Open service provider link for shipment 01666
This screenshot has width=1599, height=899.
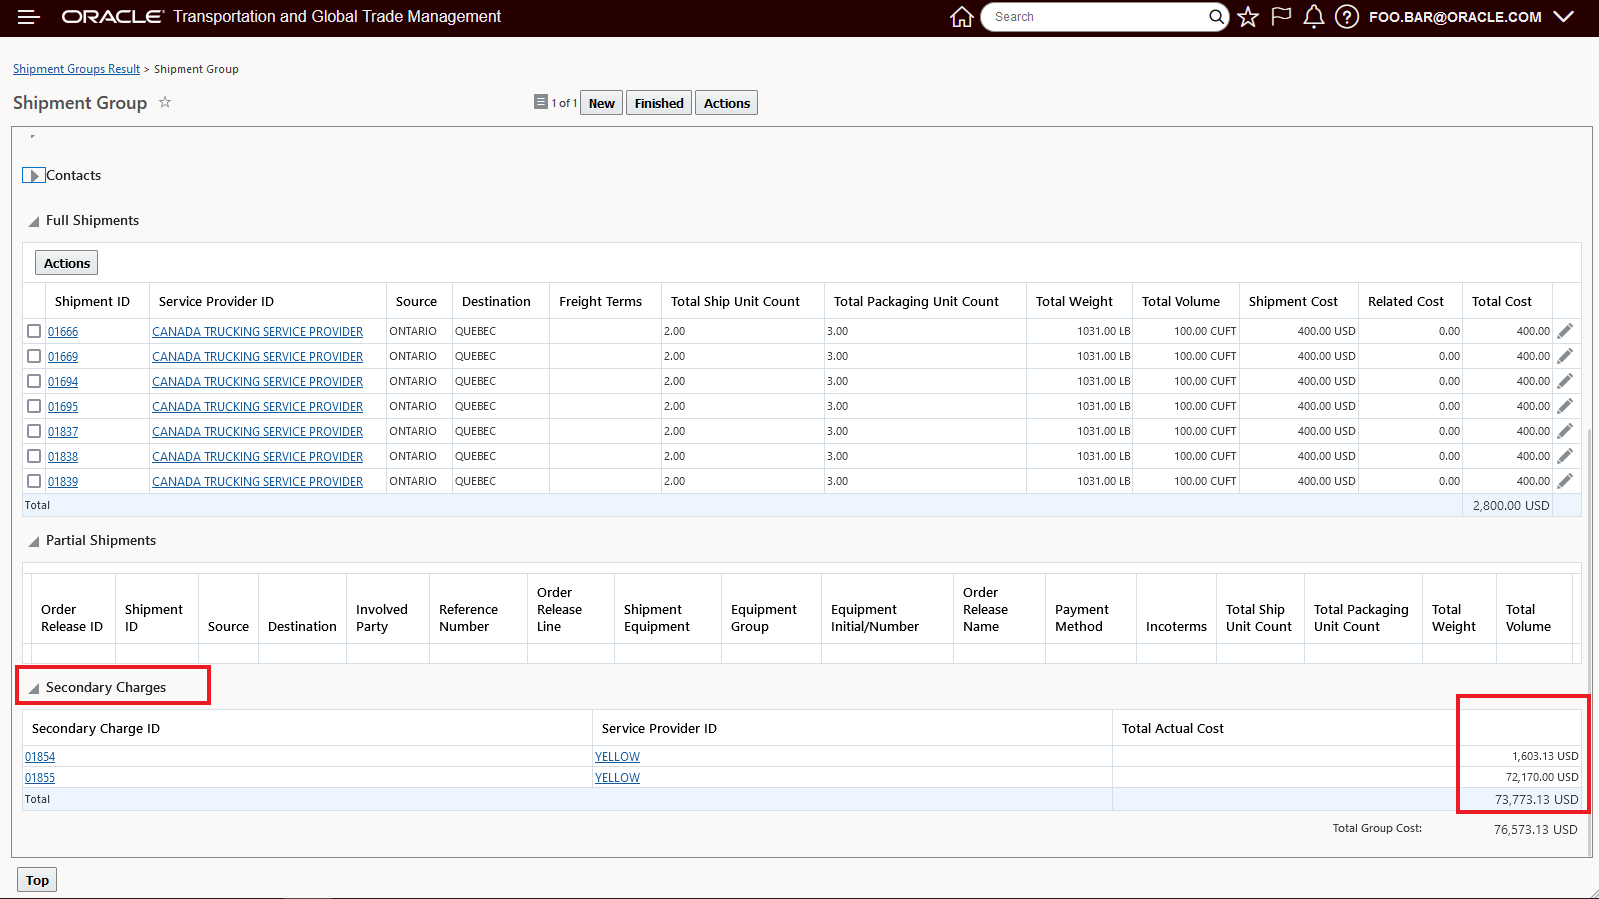coord(257,332)
